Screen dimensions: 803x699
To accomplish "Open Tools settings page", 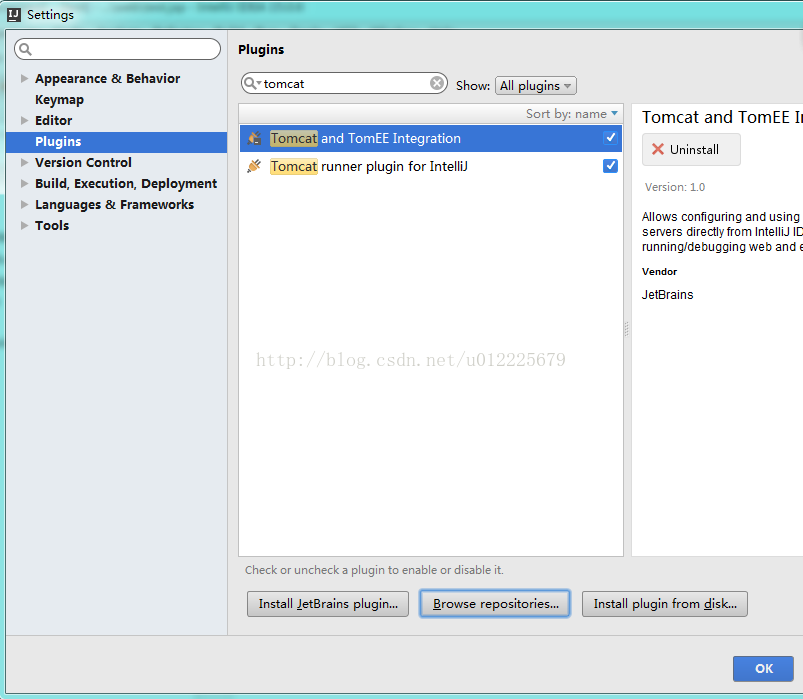I will (52, 225).
